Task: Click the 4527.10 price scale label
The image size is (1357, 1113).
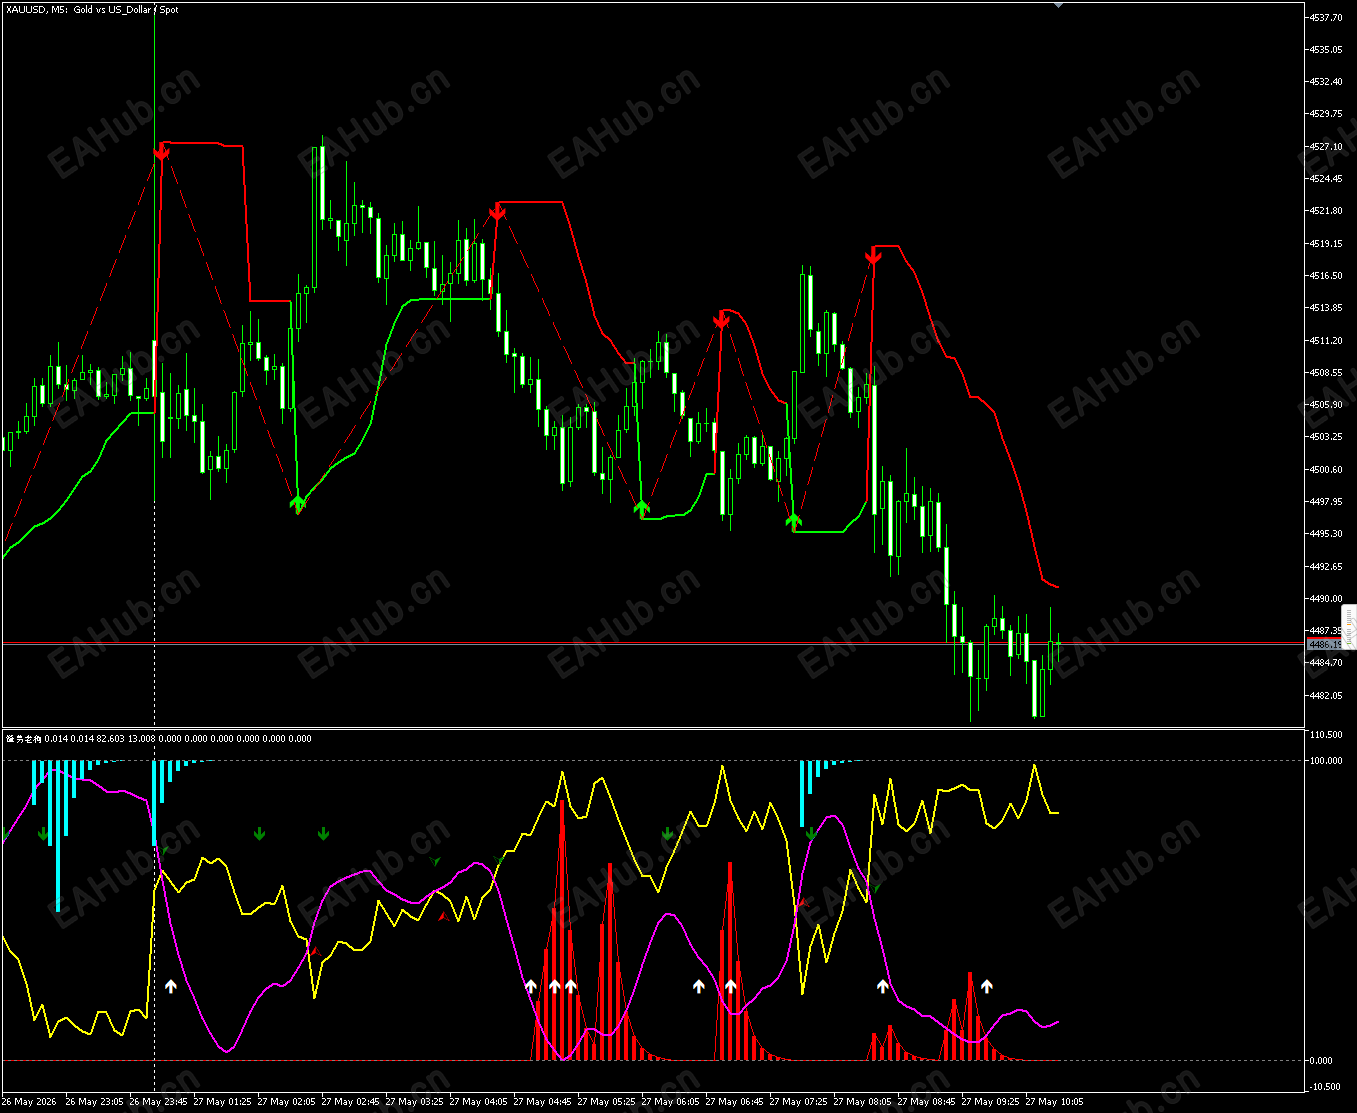Action: [x=1325, y=146]
